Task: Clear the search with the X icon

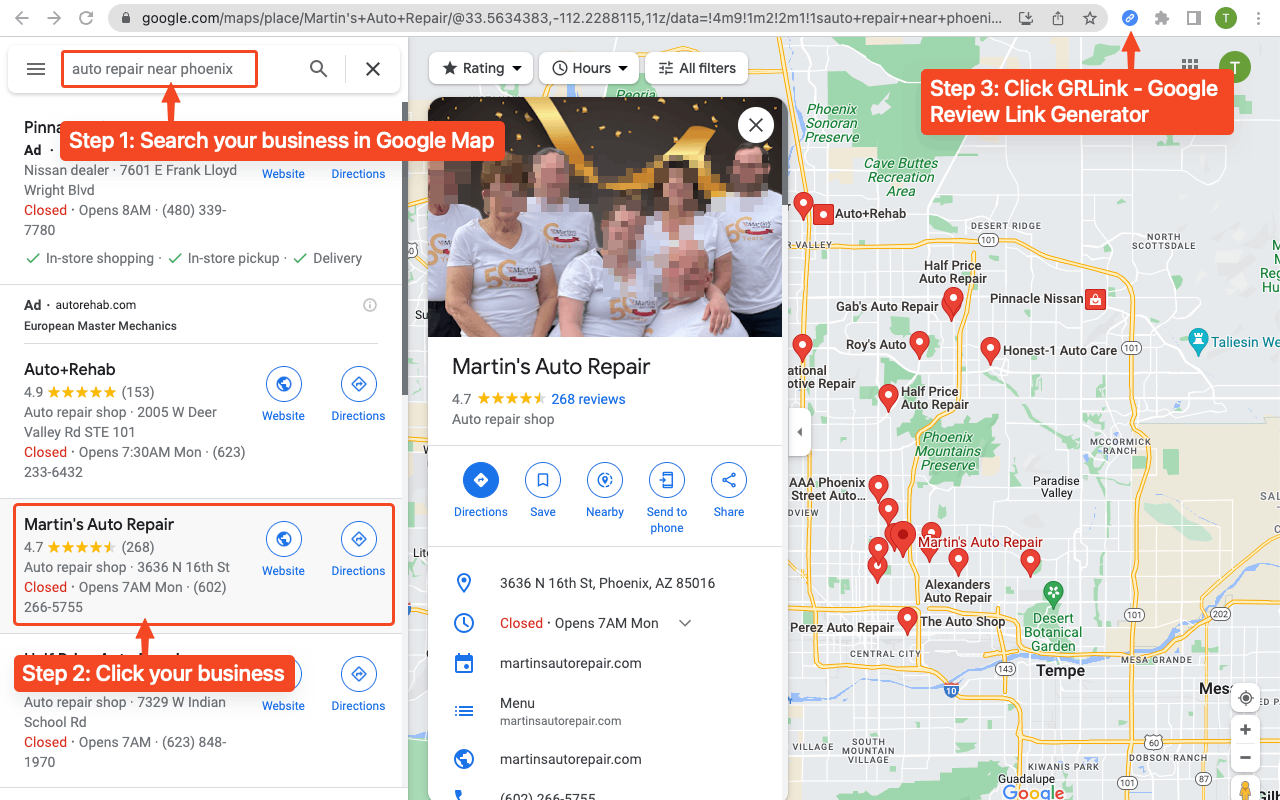Action: tap(373, 69)
